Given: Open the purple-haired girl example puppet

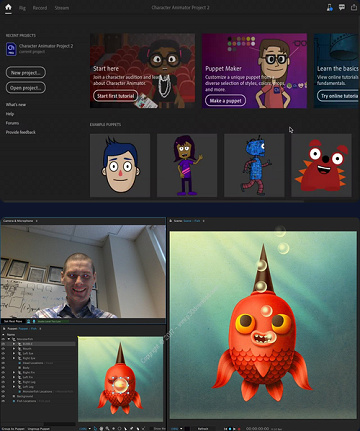Looking at the screenshot, I should pyautogui.click(x=187, y=165).
